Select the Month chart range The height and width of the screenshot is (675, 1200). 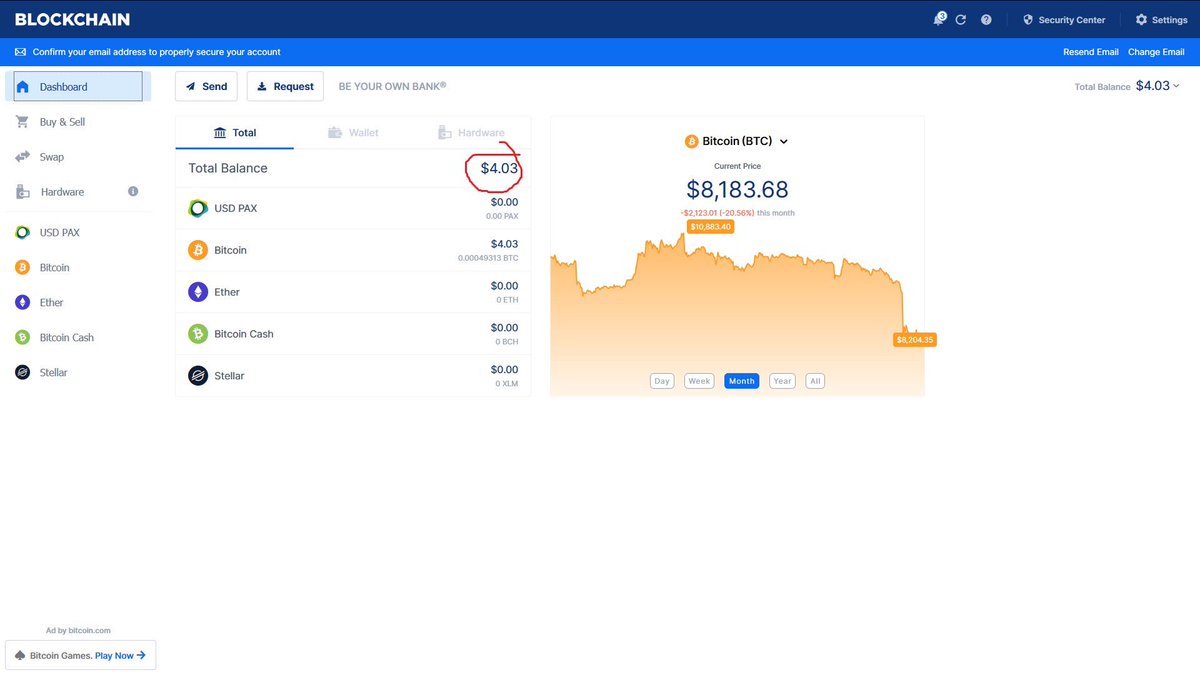(742, 381)
